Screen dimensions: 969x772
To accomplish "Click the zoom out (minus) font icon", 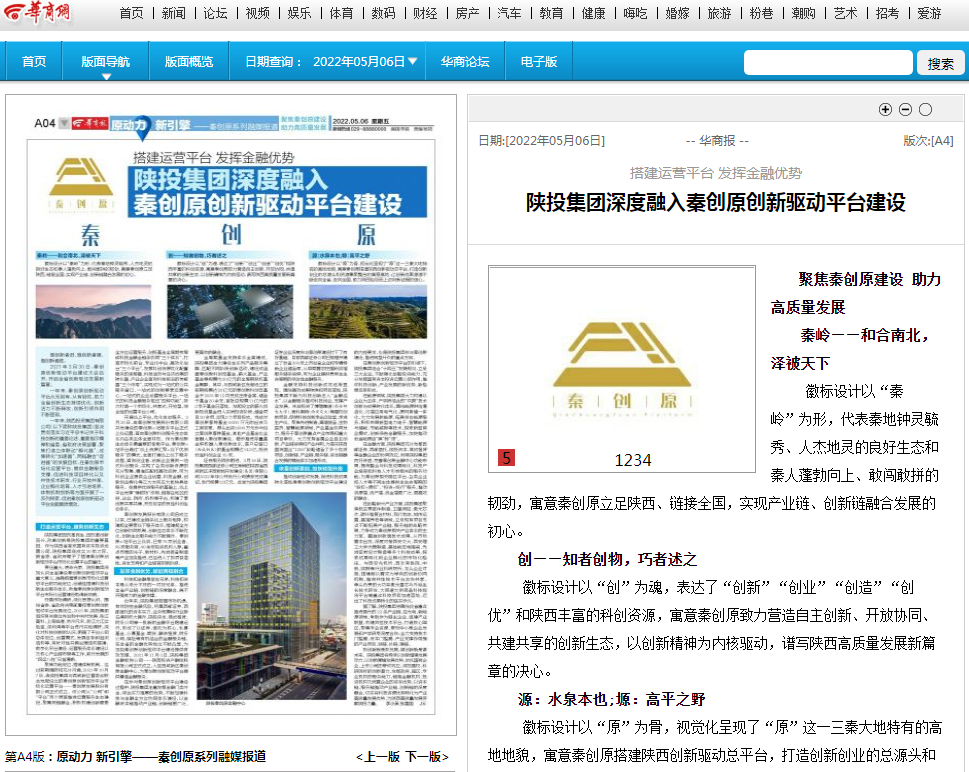I will click(x=905, y=110).
